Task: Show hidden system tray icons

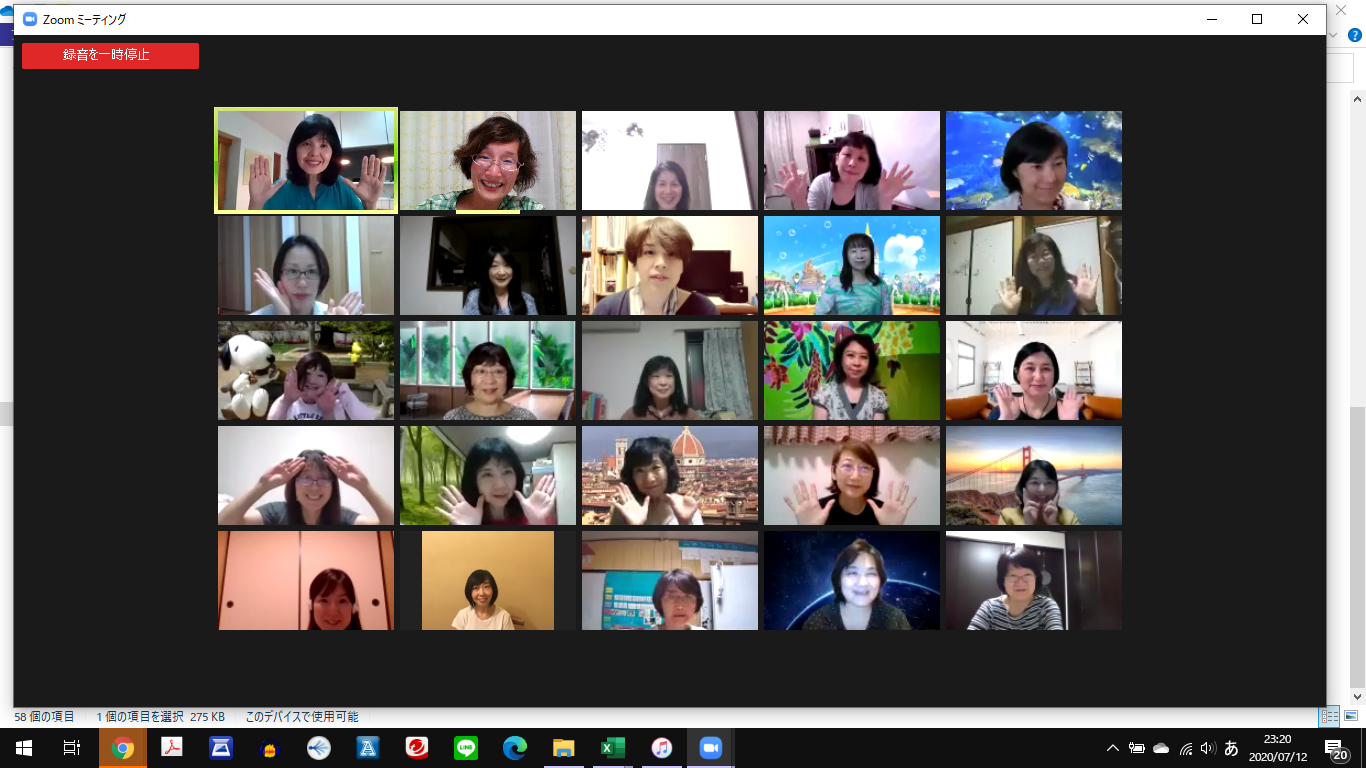Action: [1112, 748]
